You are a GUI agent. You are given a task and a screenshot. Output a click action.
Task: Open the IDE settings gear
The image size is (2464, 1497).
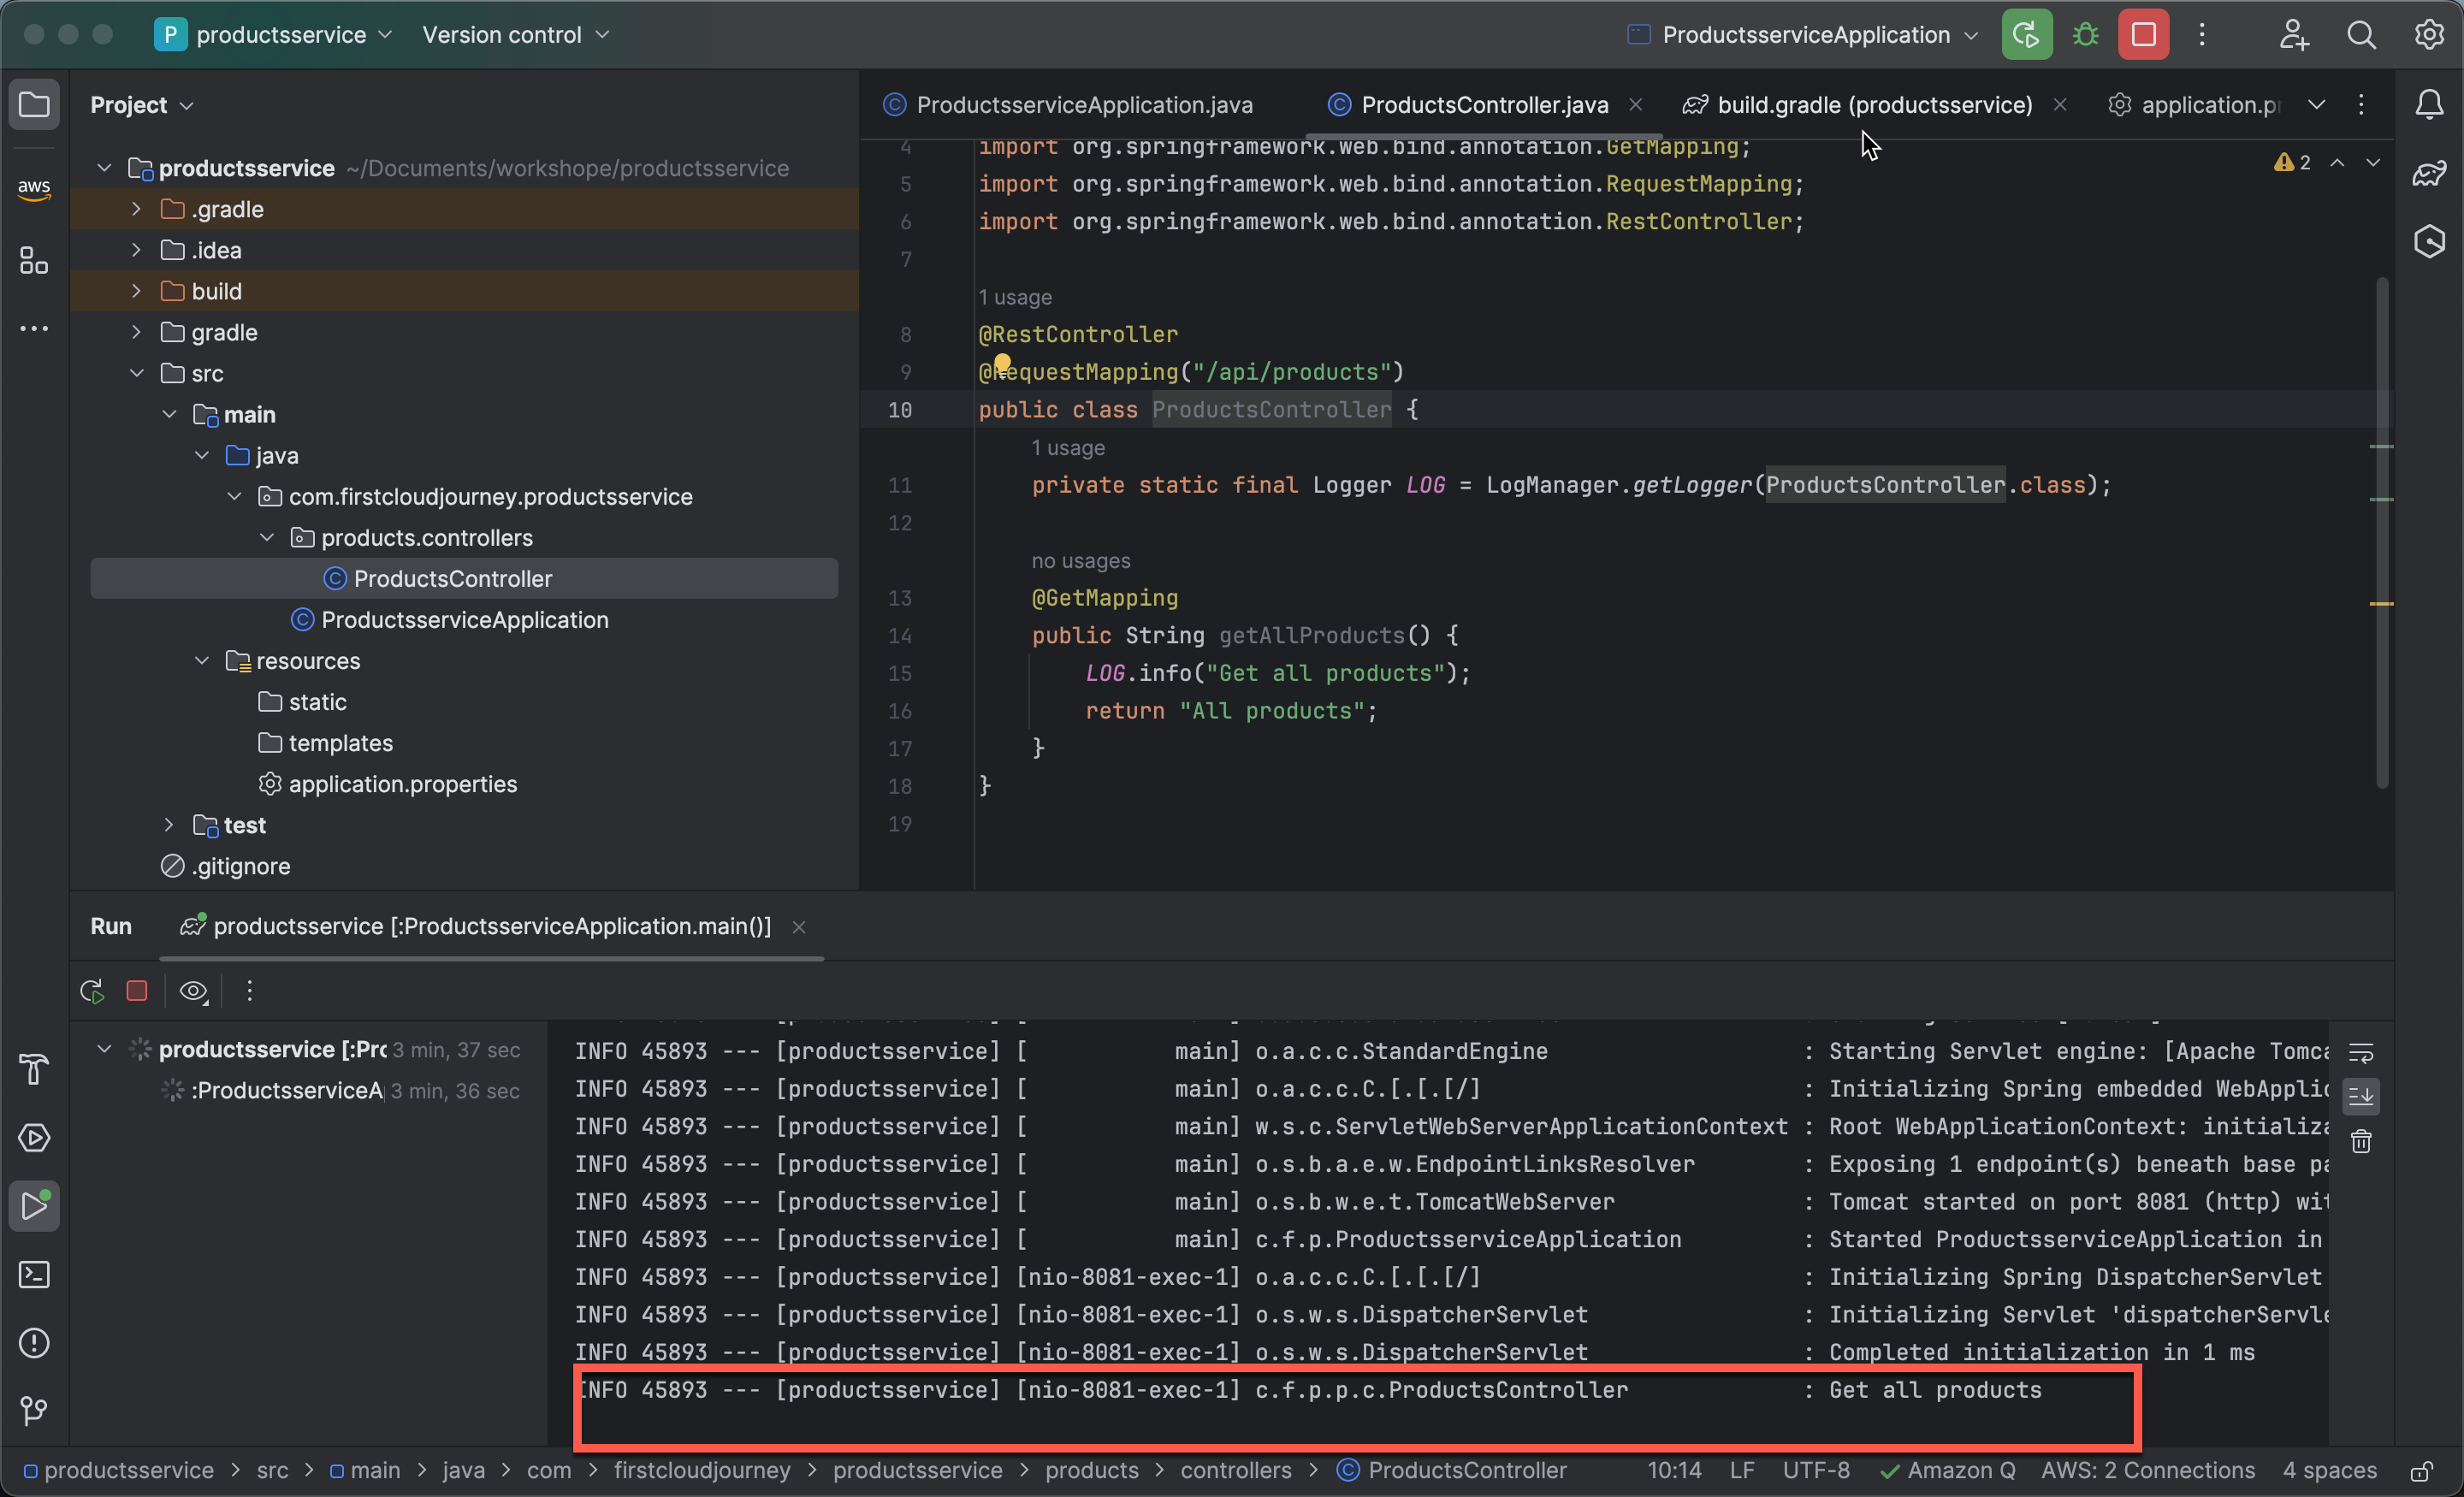coord(2429,35)
